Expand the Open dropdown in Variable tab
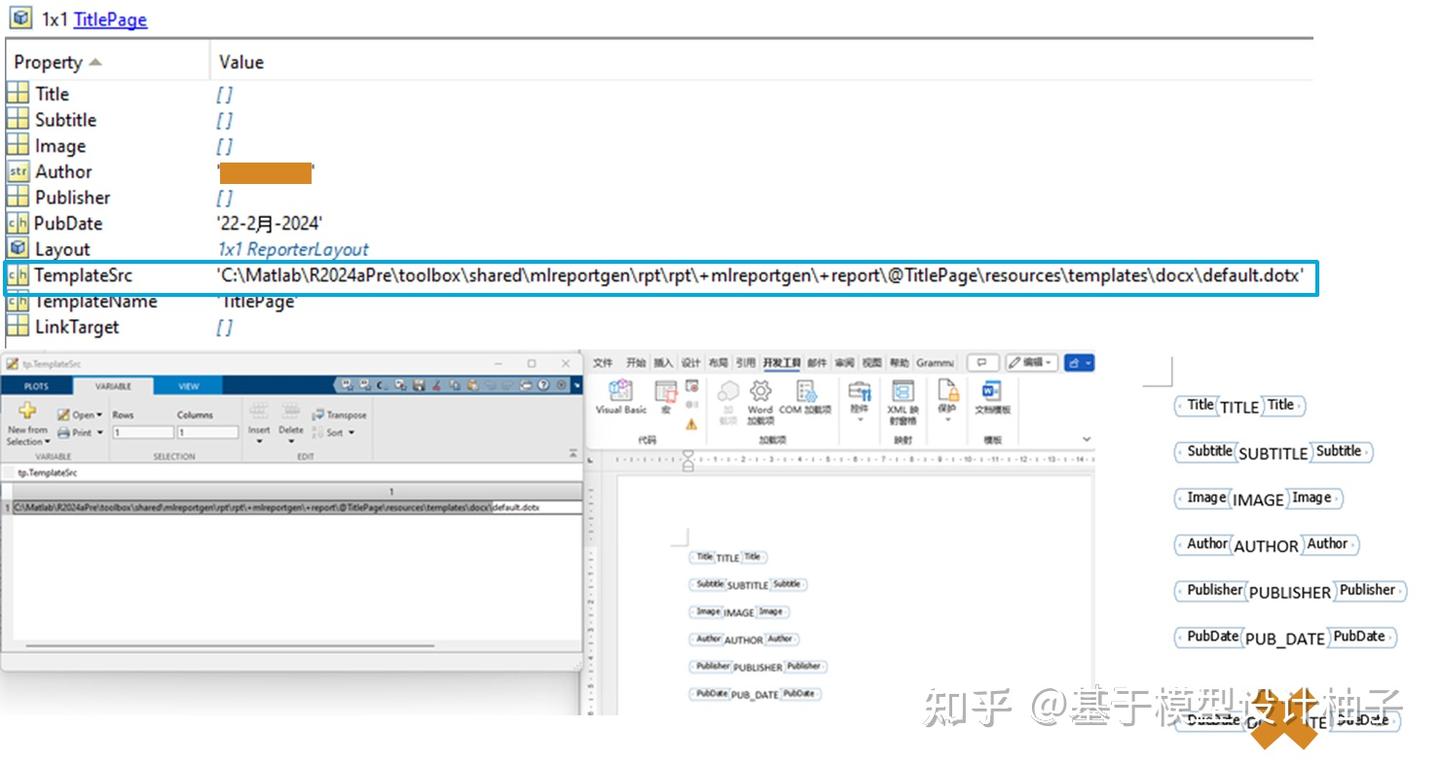This screenshot has height=766, width=1440. pos(97,414)
